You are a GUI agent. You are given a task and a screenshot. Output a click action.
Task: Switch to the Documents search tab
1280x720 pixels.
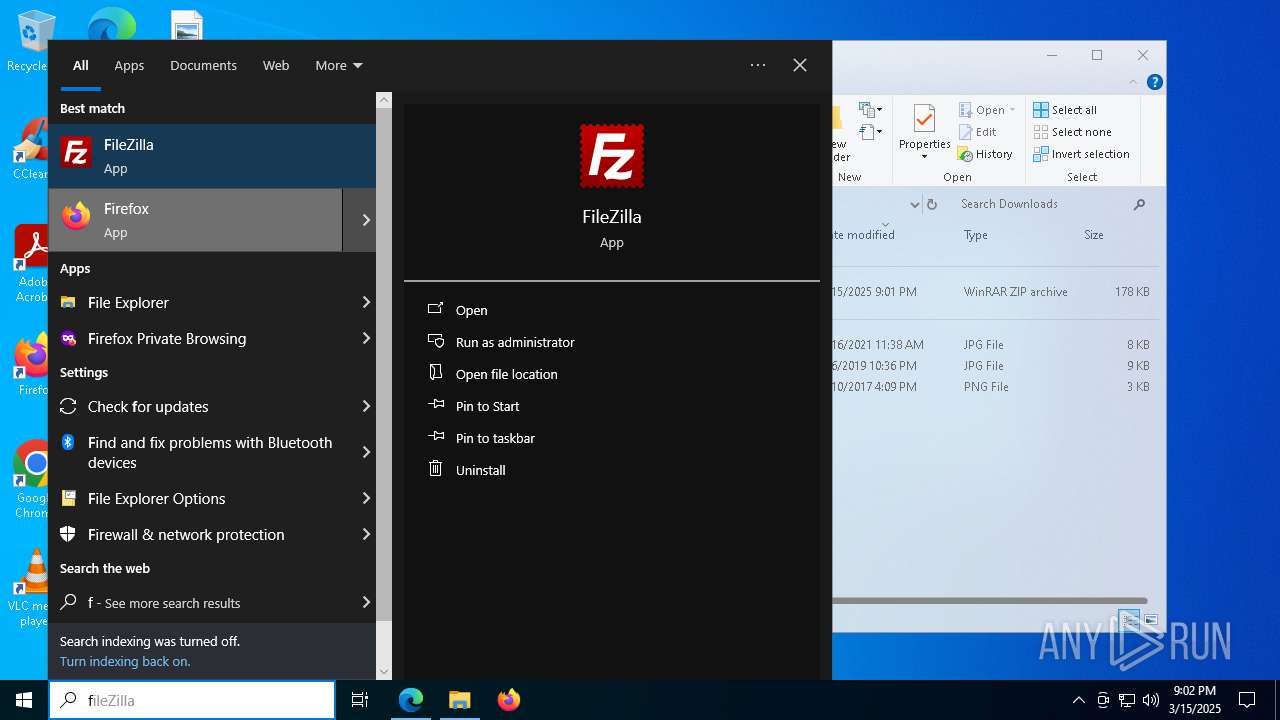[203, 65]
